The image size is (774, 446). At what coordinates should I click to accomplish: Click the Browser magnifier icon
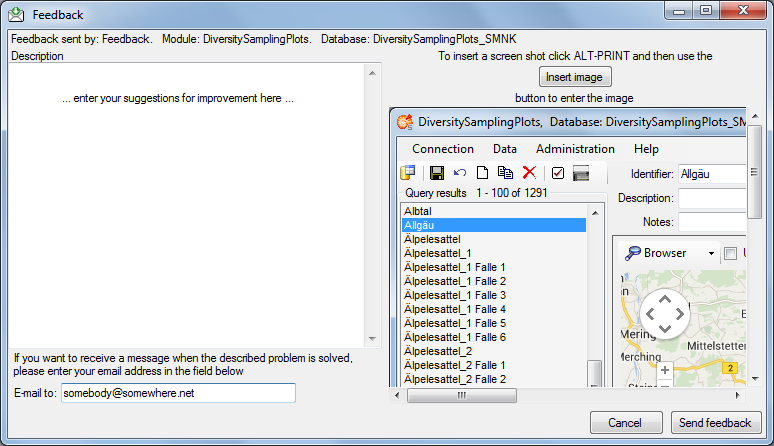[x=632, y=253]
